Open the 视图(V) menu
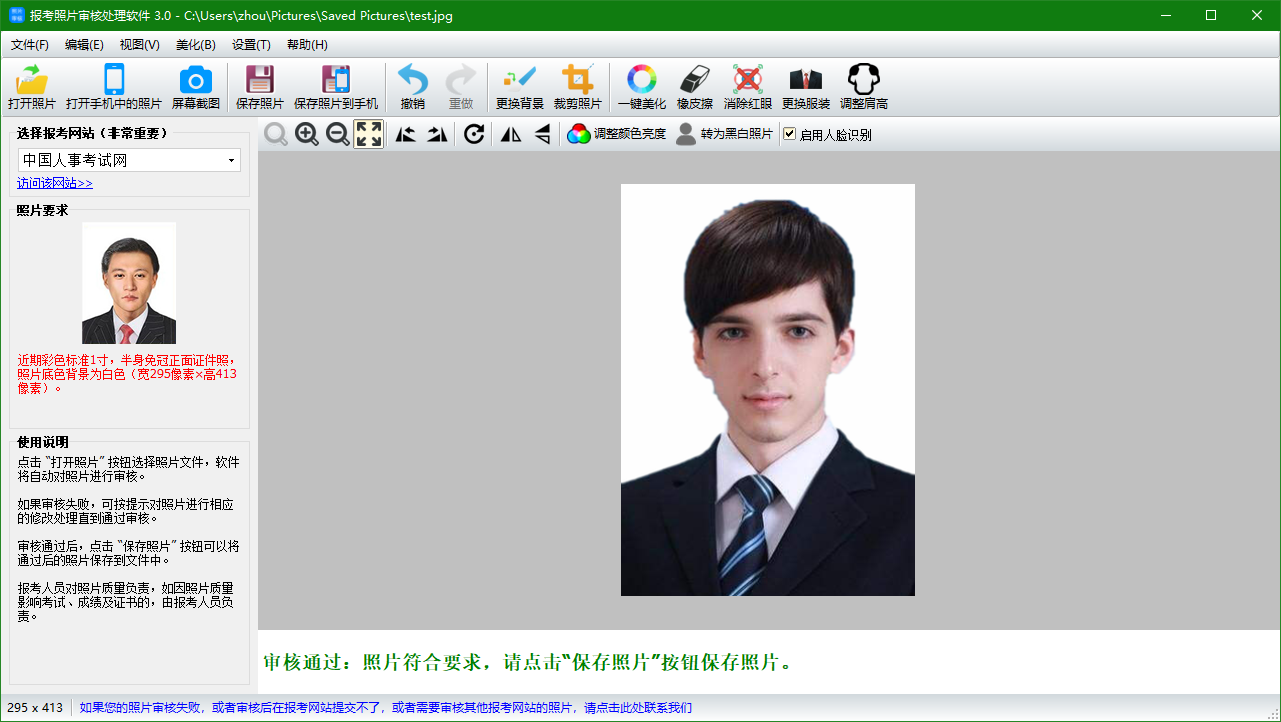 tap(140, 45)
